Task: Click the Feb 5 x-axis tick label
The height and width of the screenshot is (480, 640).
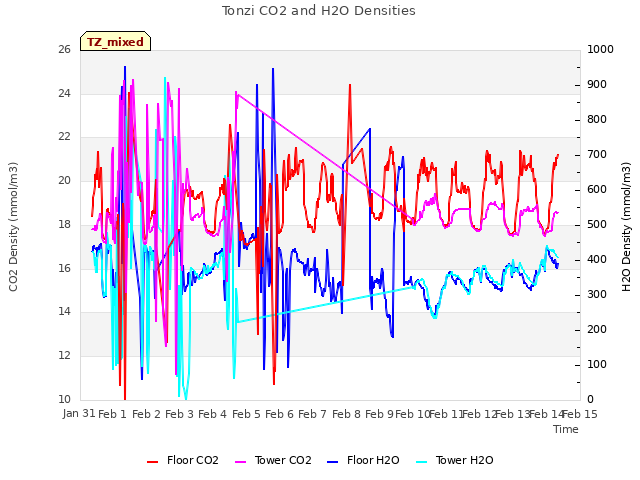Action: (246, 414)
